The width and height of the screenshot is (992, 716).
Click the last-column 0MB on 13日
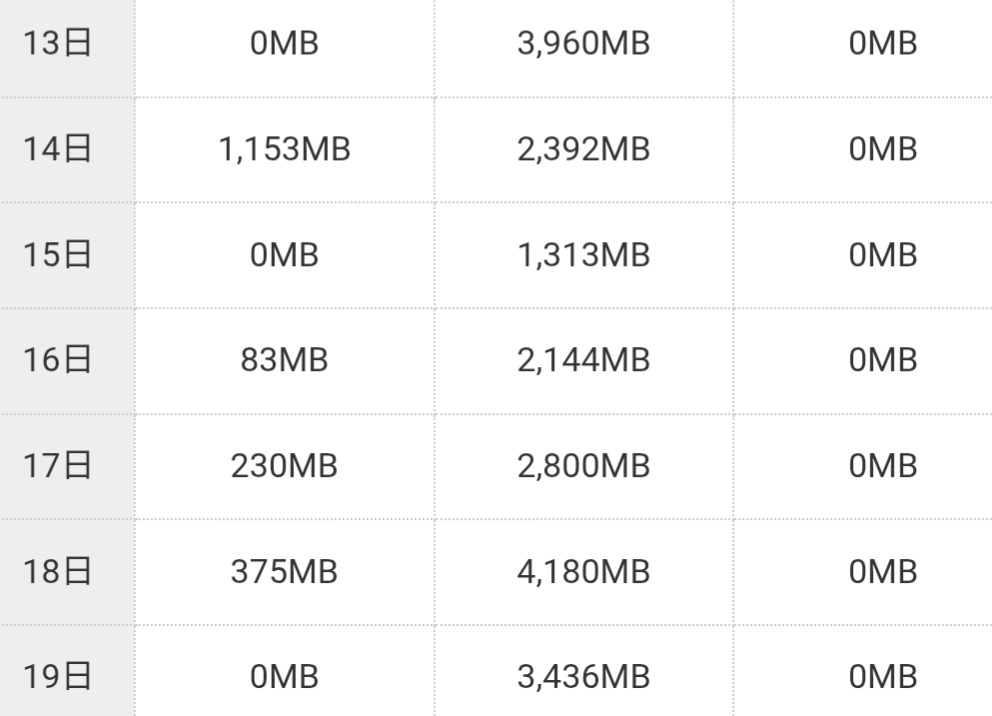pos(883,45)
